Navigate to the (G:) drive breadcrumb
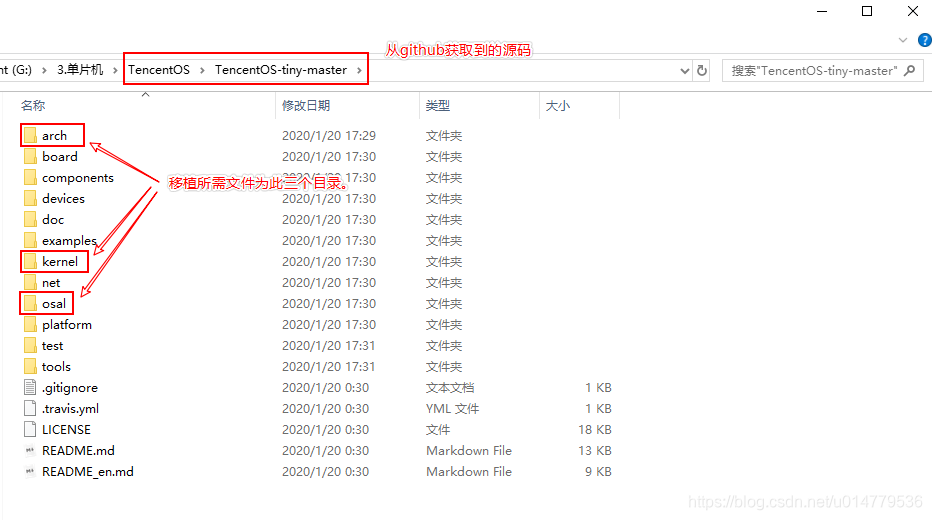This screenshot has width=932, height=520. click(16, 70)
